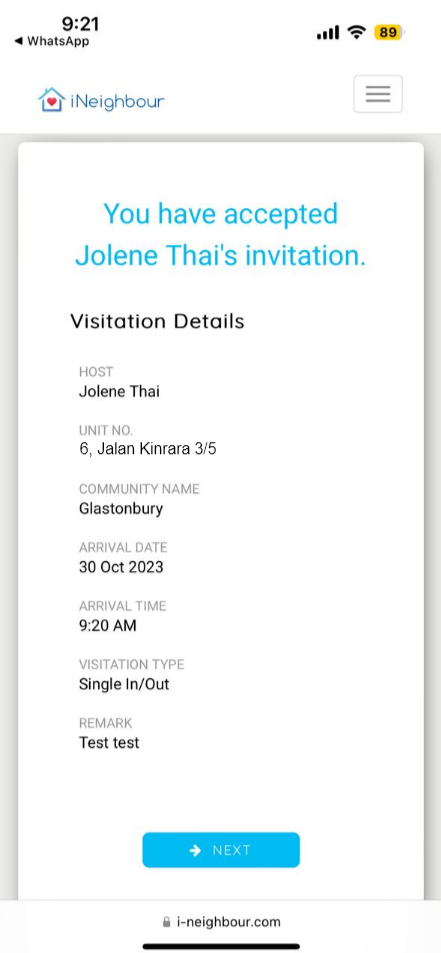441x953 pixels.
Task: Tap the arrival date 30 Oct 2023
Action: point(121,567)
